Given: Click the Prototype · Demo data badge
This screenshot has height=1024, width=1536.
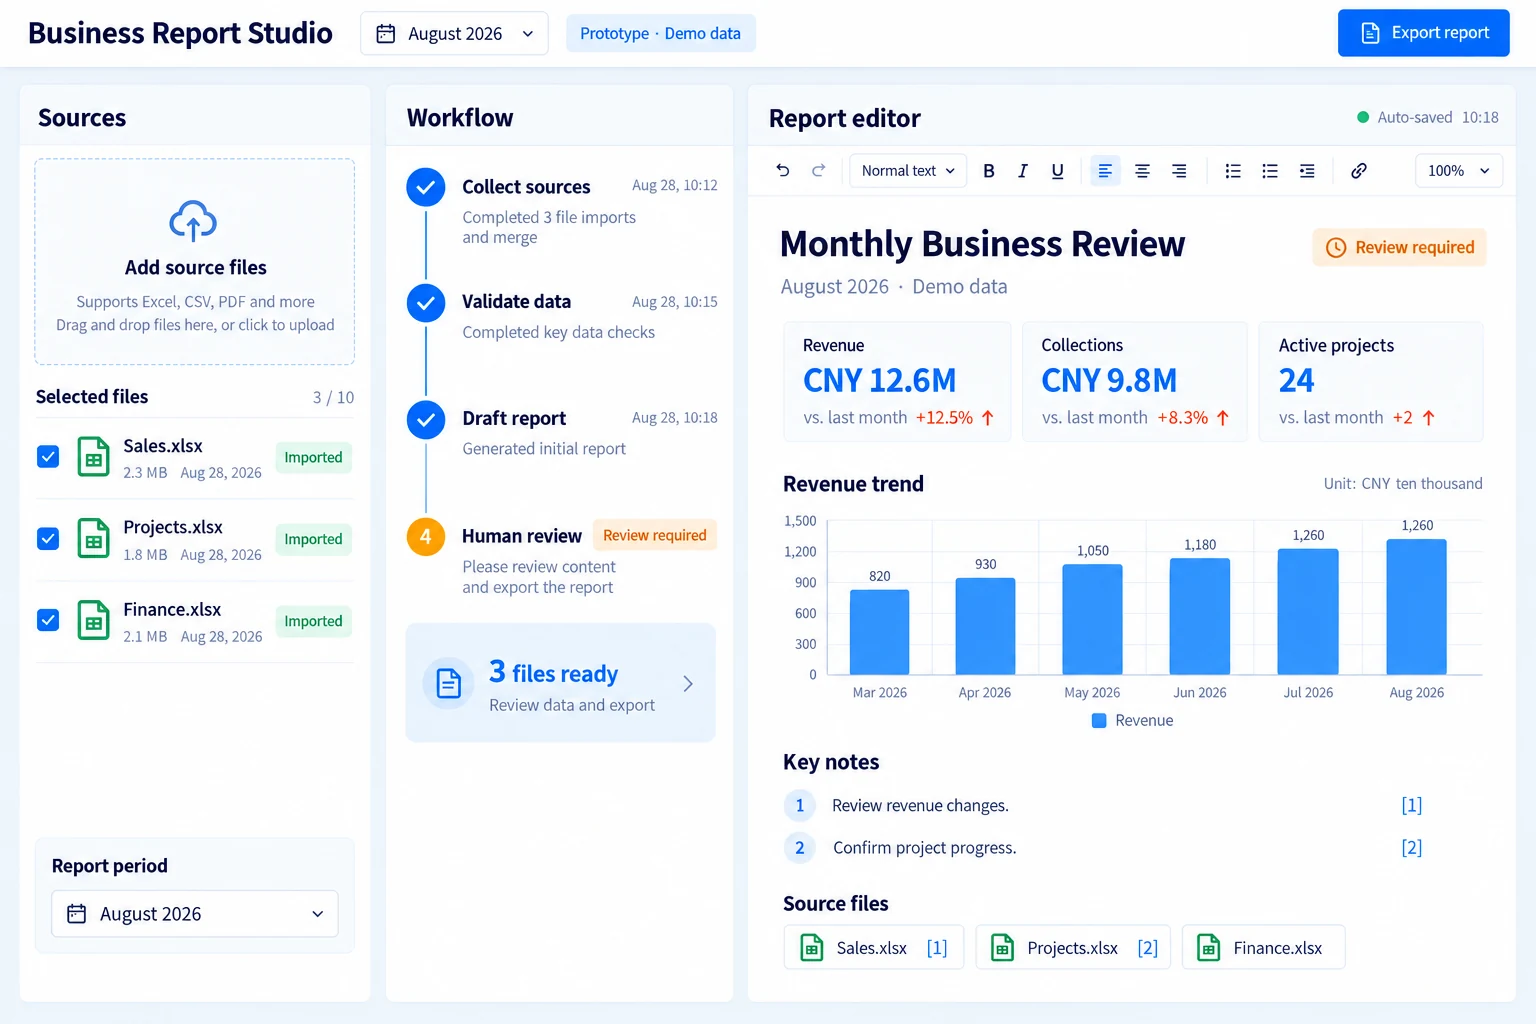Looking at the screenshot, I should [x=661, y=34].
